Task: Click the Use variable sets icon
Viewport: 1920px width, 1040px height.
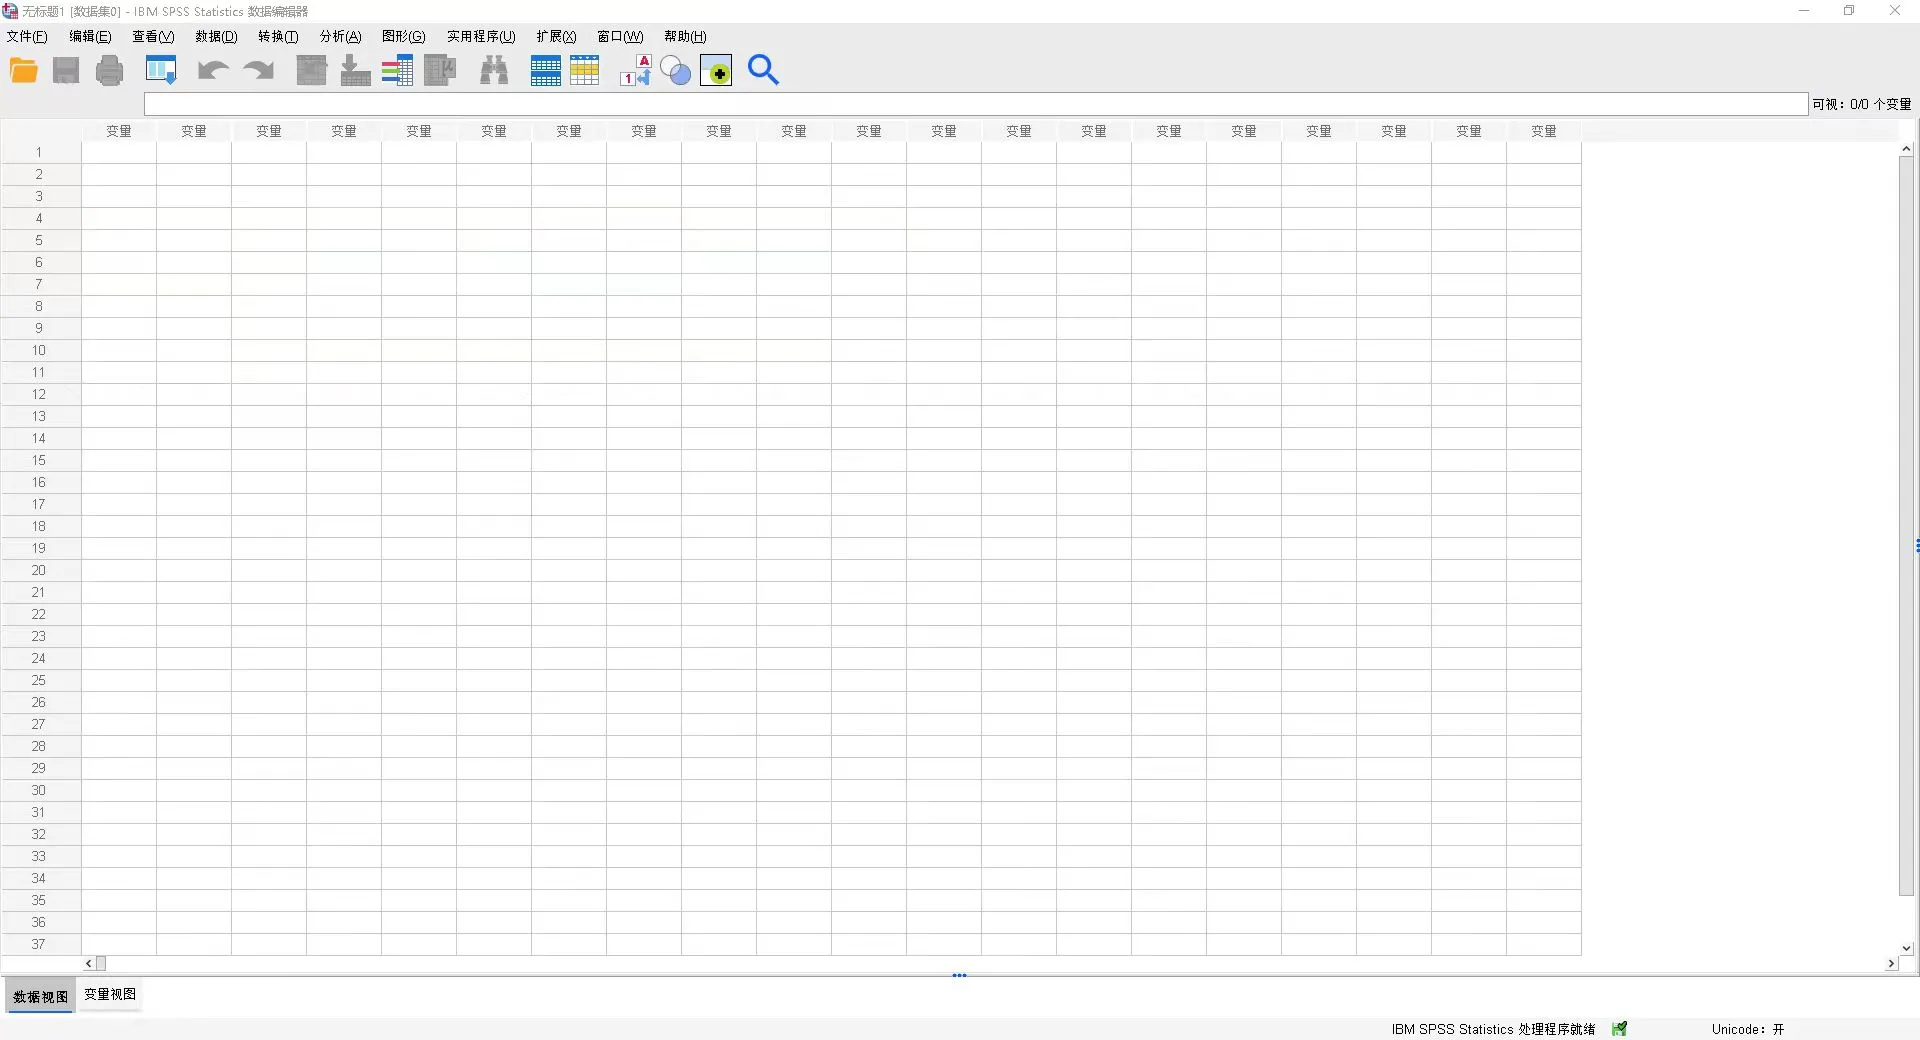Action: (676, 70)
